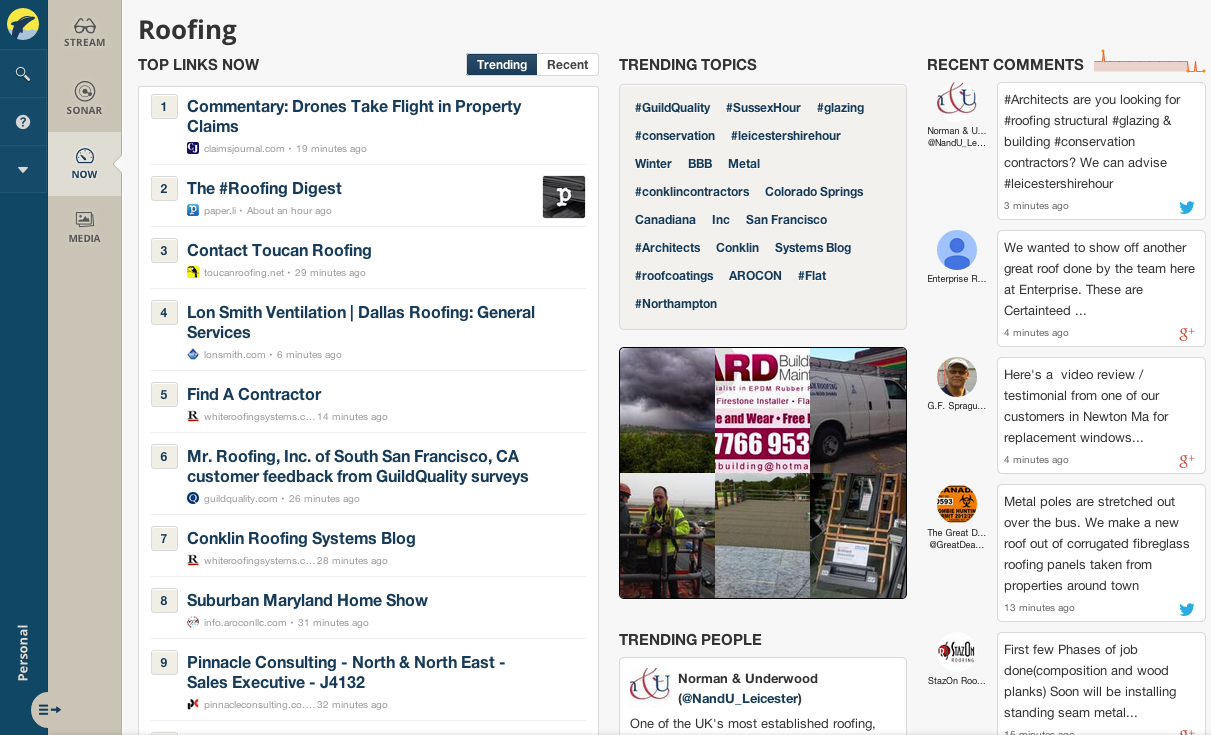Click the yellow bird app logo
1211x735 pixels.
[23, 24]
